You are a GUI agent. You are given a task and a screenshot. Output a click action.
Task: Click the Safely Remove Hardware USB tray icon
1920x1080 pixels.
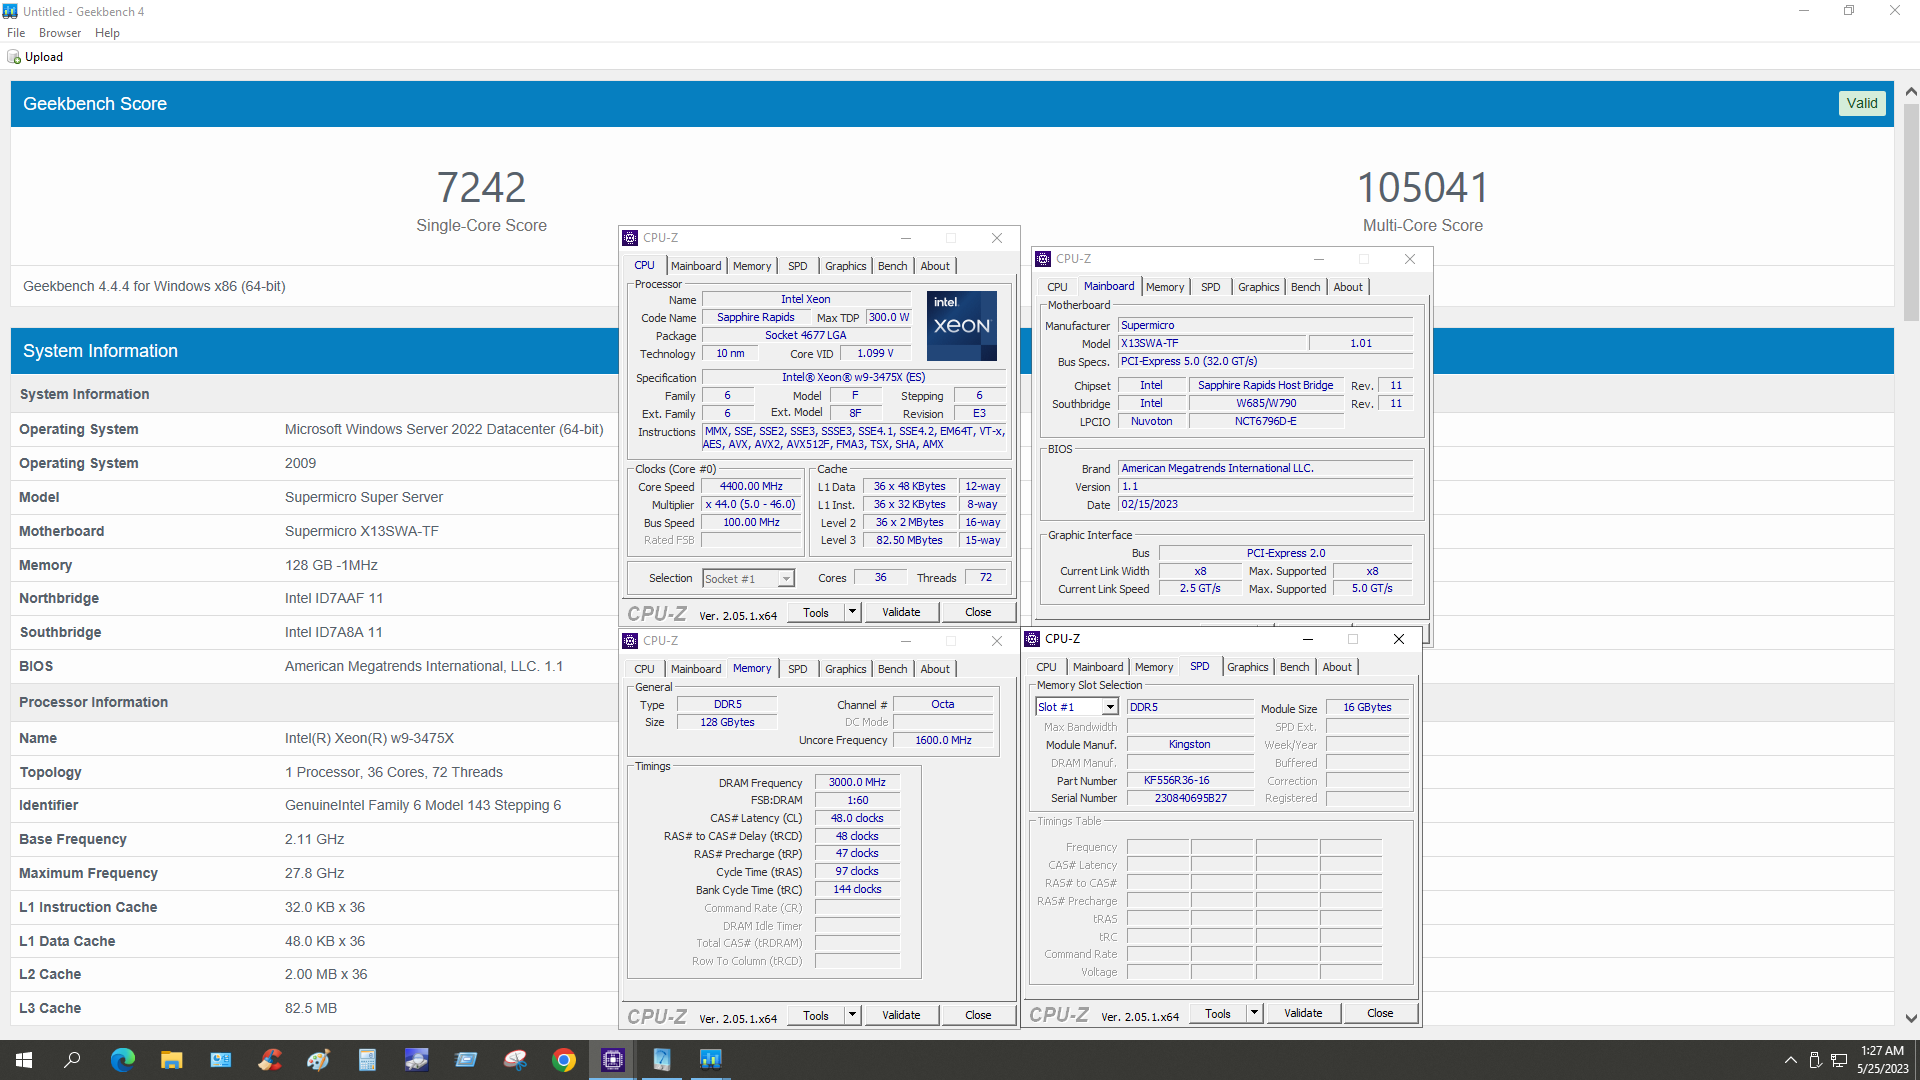coord(1815,1060)
